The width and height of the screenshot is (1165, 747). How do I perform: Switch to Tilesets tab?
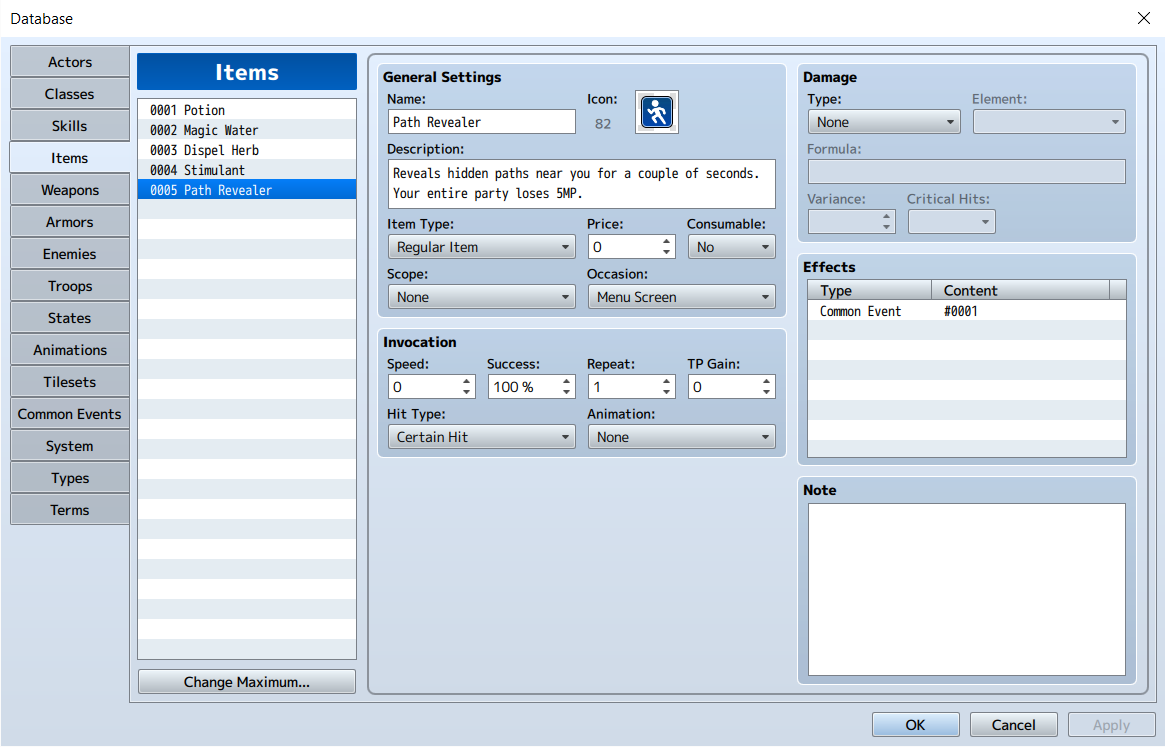70,381
